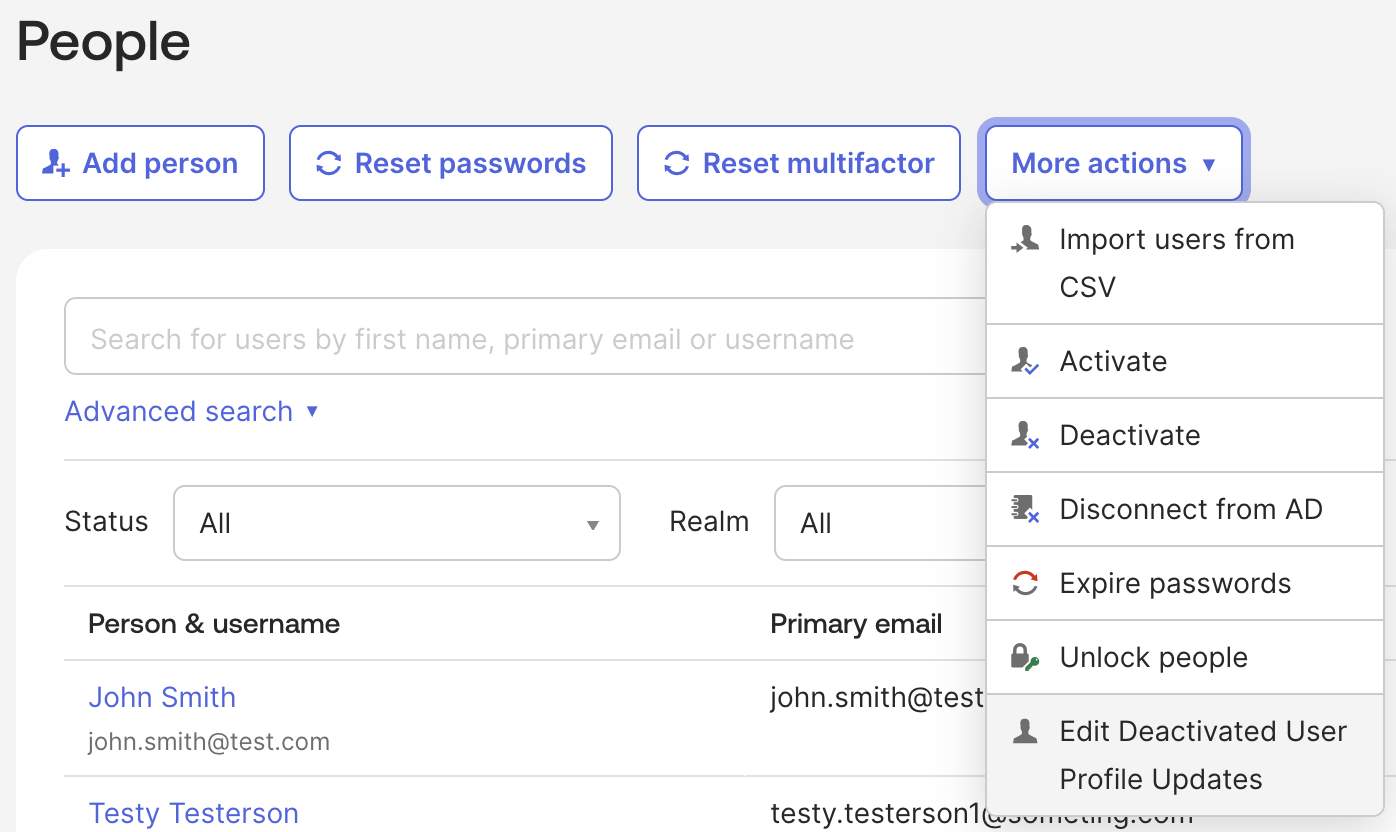The width and height of the screenshot is (1396, 832).
Task: Open John Smith's profile link
Action: click(x=162, y=697)
